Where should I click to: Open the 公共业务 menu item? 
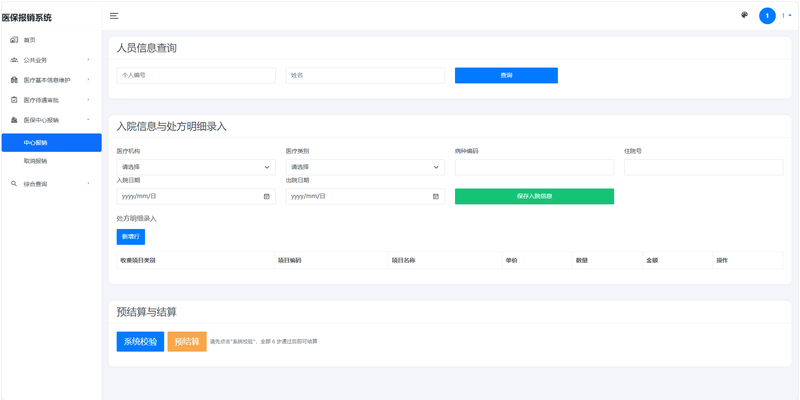[52, 60]
